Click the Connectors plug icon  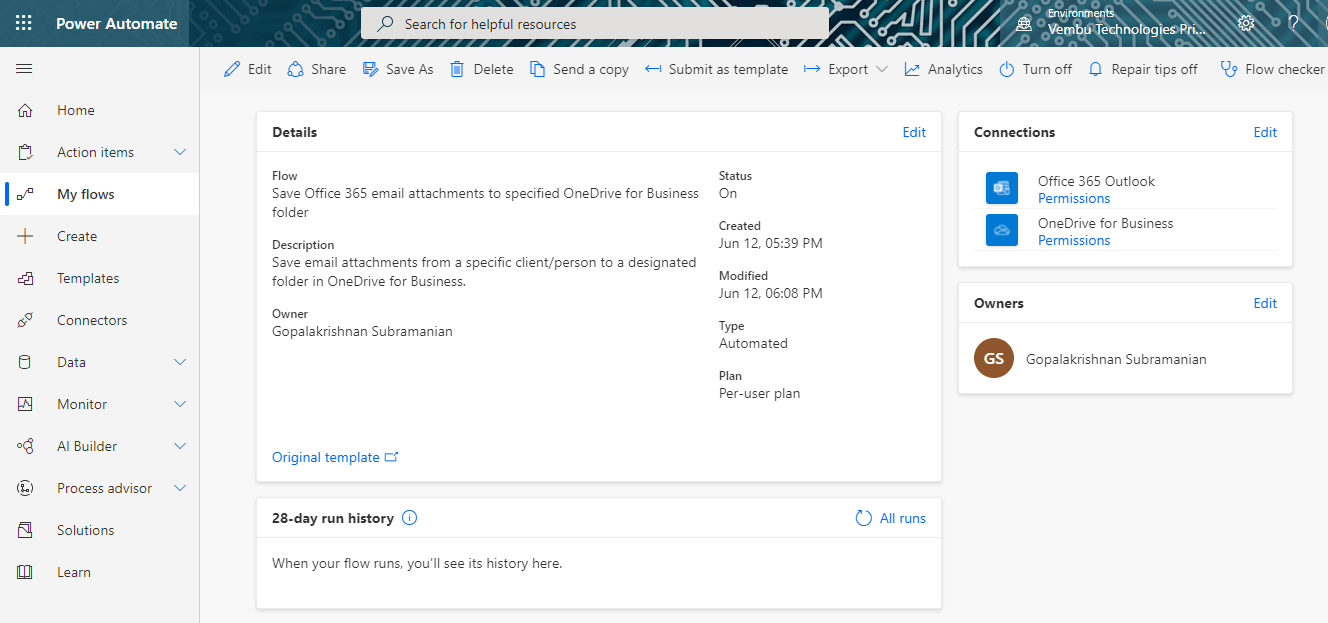pyautogui.click(x=26, y=321)
